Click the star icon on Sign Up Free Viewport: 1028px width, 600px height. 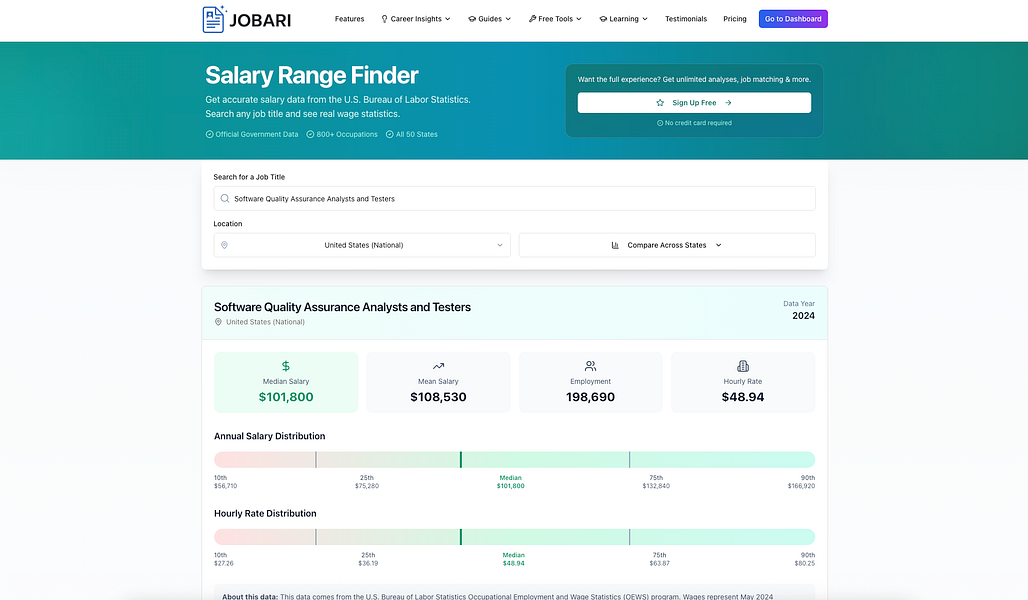click(660, 103)
